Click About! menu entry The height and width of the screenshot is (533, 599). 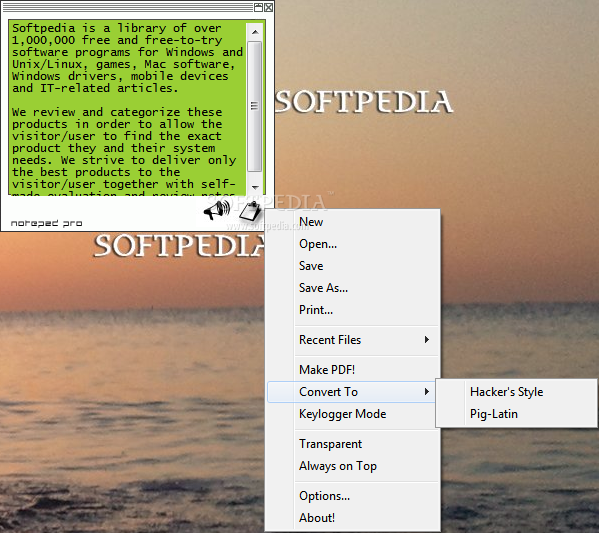tap(353, 518)
